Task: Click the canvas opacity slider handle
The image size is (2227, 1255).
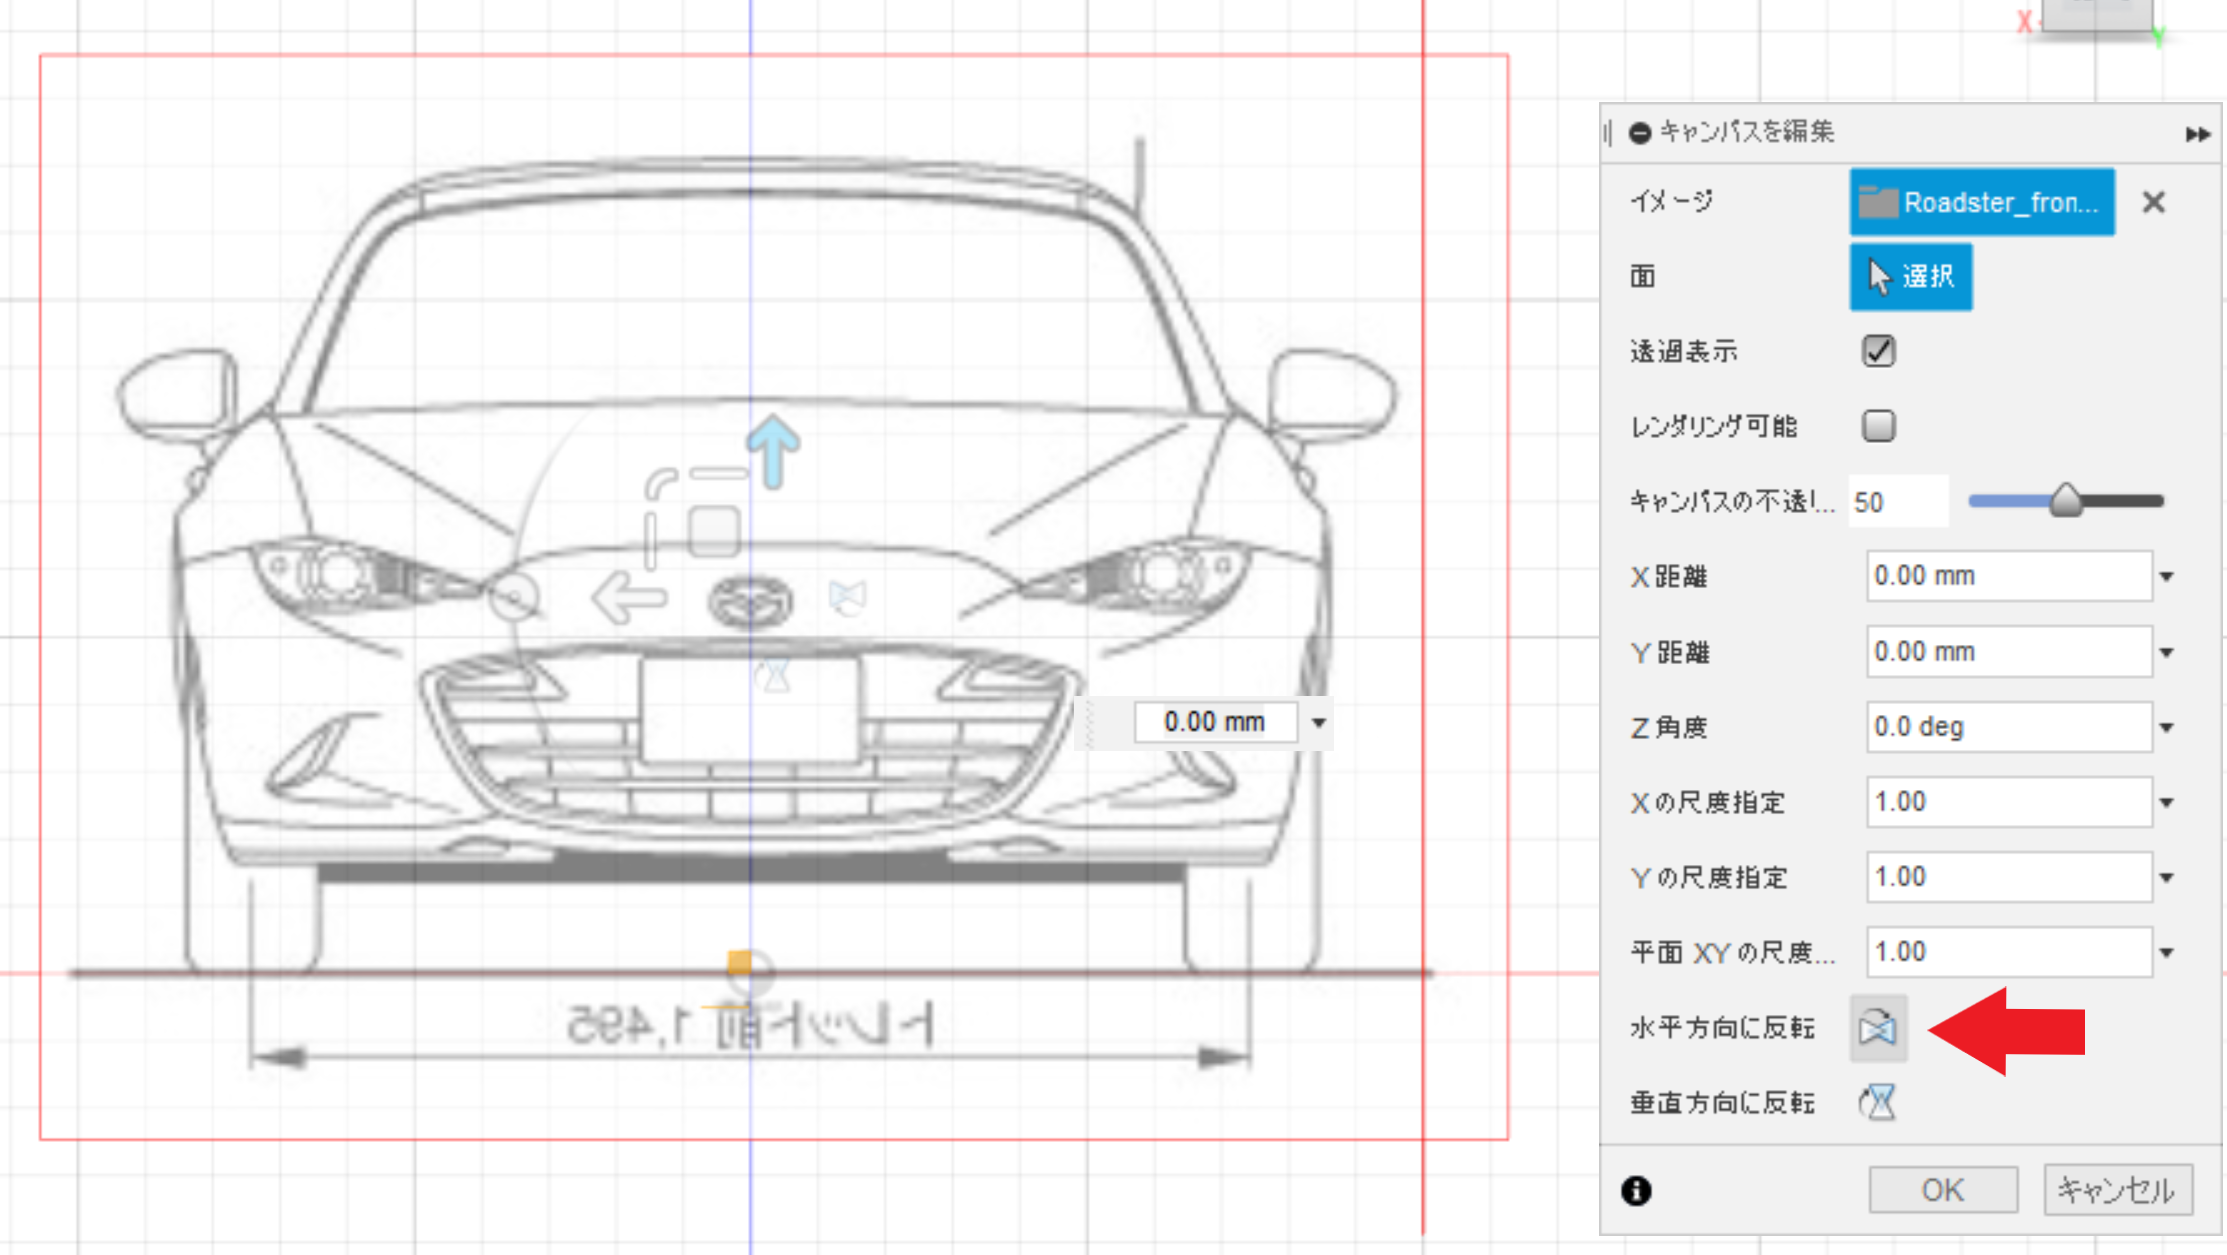Action: [2066, 500]
